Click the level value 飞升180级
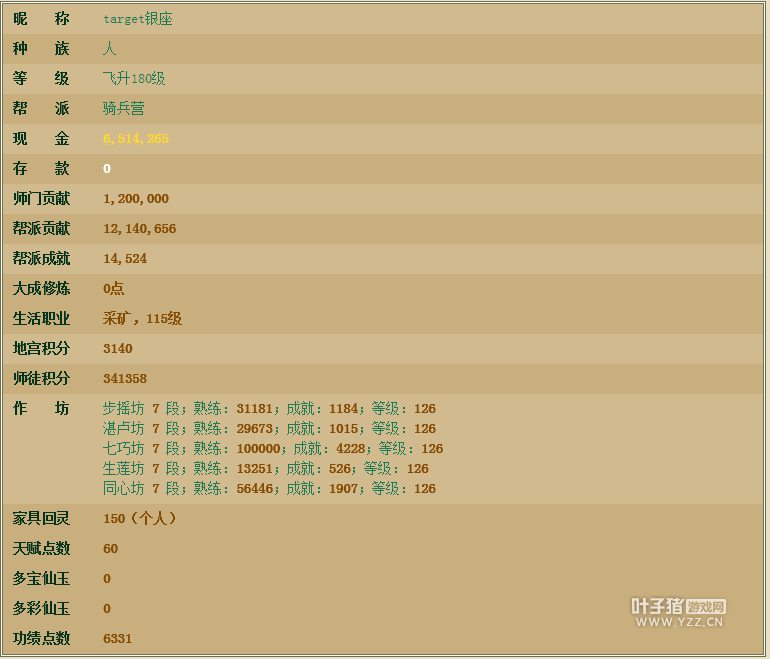770x659 pixels. 134,79
